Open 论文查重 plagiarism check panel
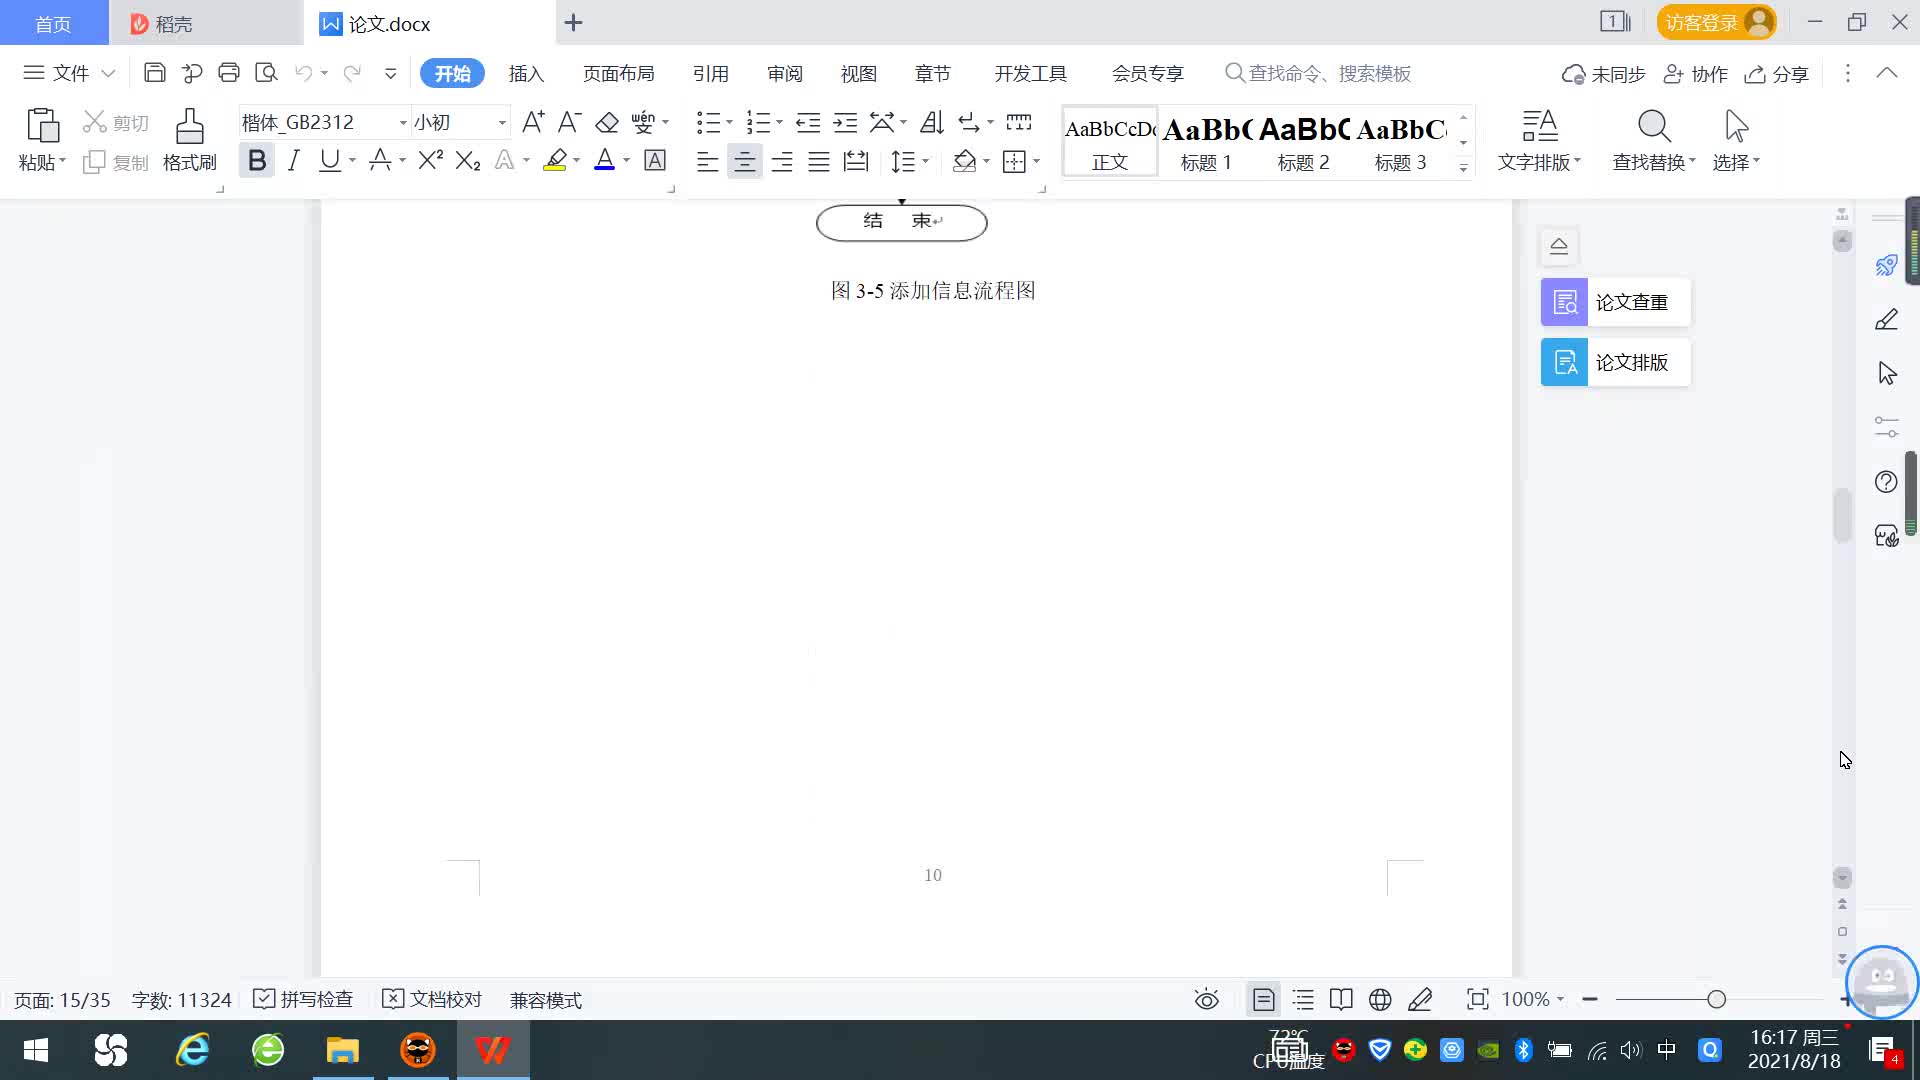1920x1080 pixels. point(1615,302)
